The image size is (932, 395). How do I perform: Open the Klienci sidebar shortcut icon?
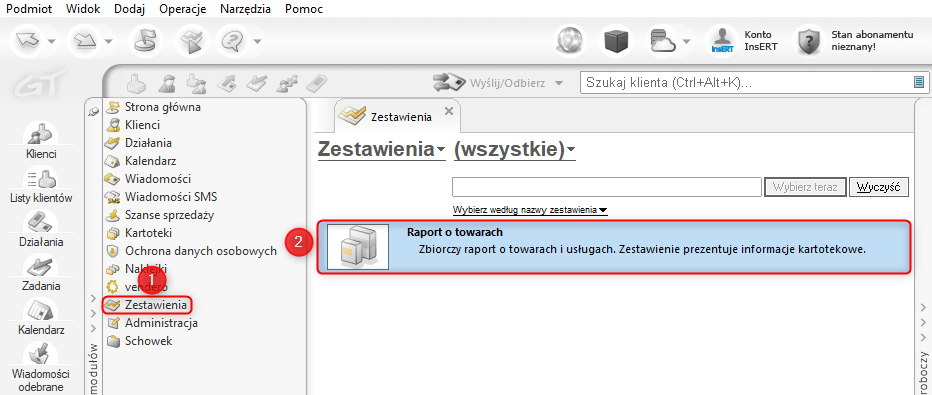41,134
